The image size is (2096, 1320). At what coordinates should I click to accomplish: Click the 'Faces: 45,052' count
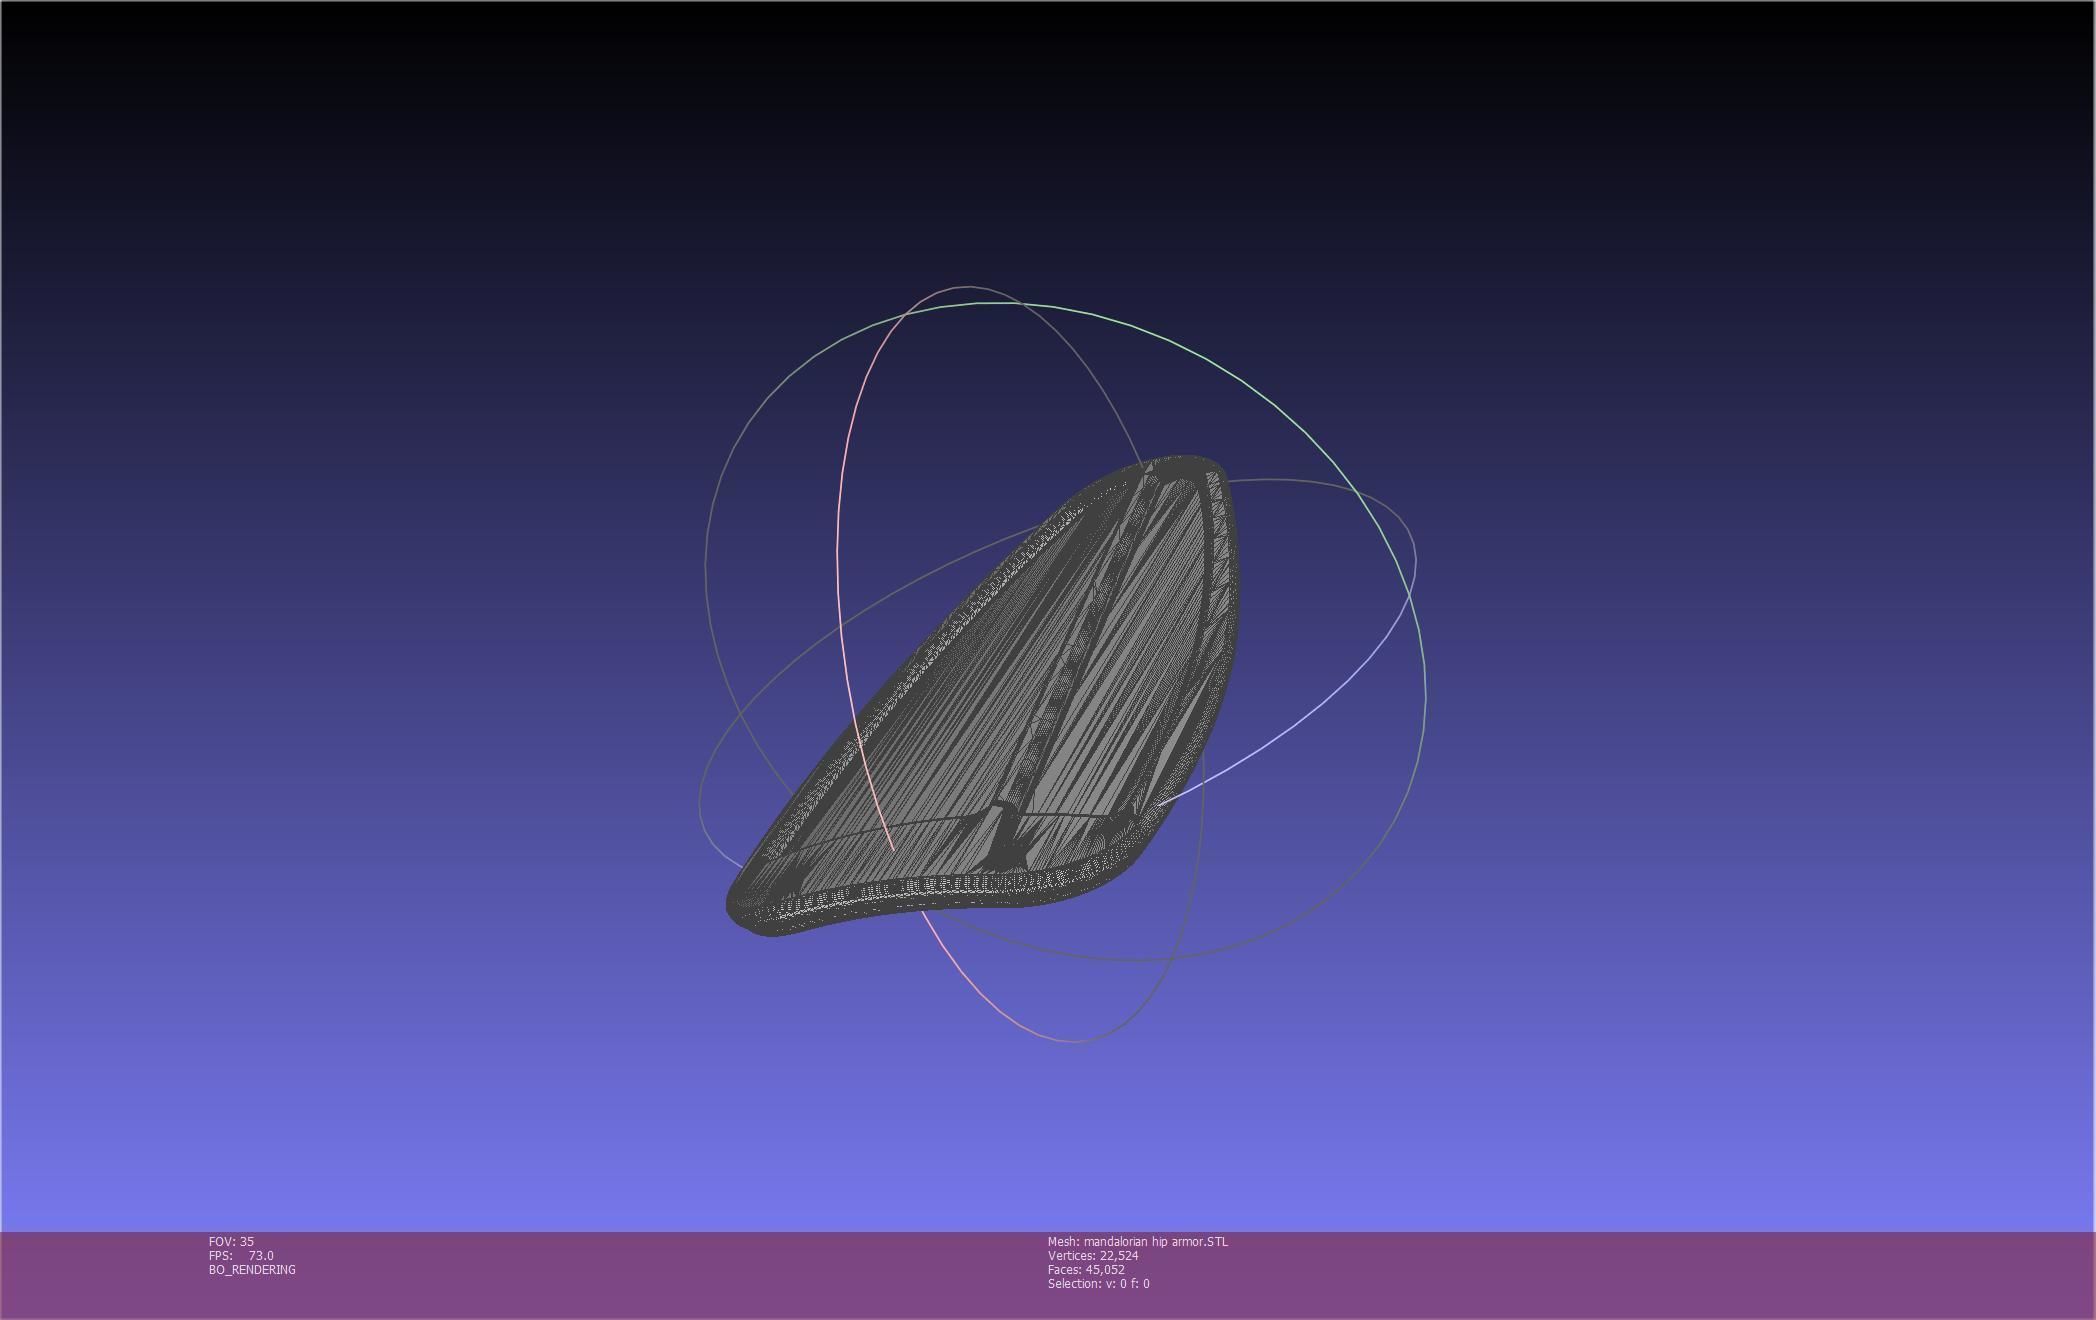pyautogui.click(x=1086, y=1269)
